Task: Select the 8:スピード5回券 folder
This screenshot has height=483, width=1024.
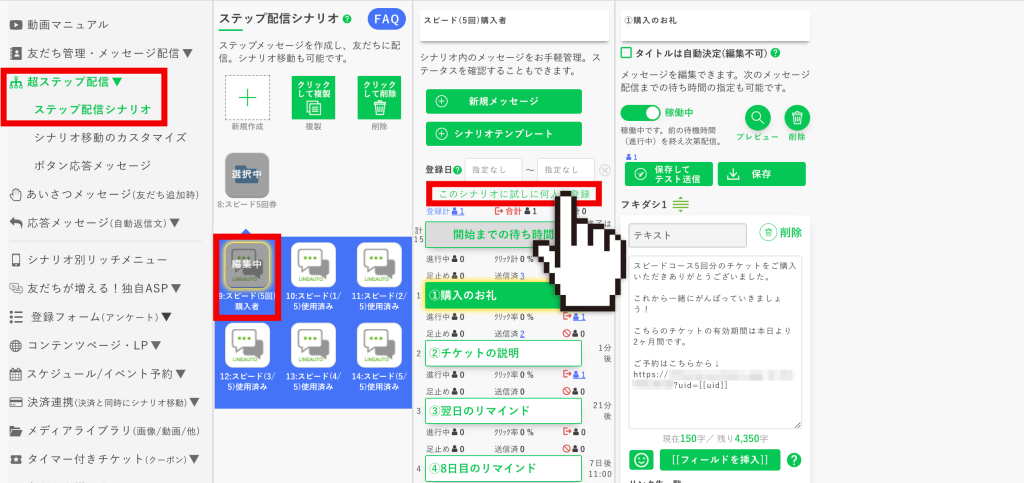Action: tap(247, 175)
